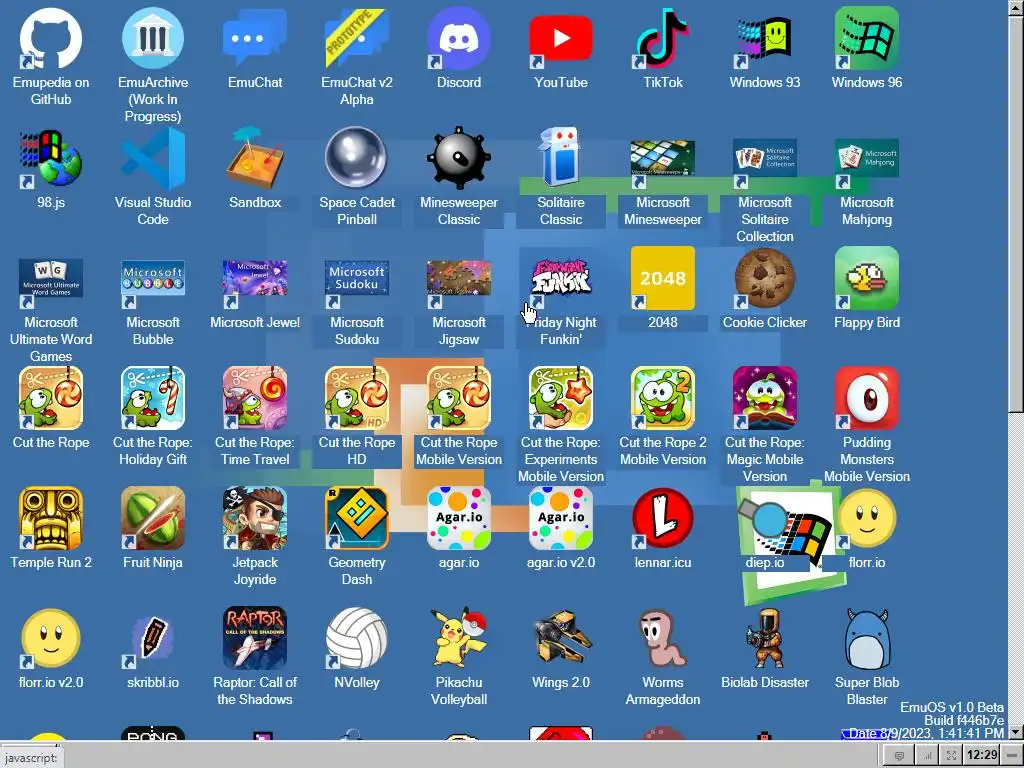Open the florr.io smiley icon beside diep.io
The height and width of the screenshot is (768, 1024).
867,518
